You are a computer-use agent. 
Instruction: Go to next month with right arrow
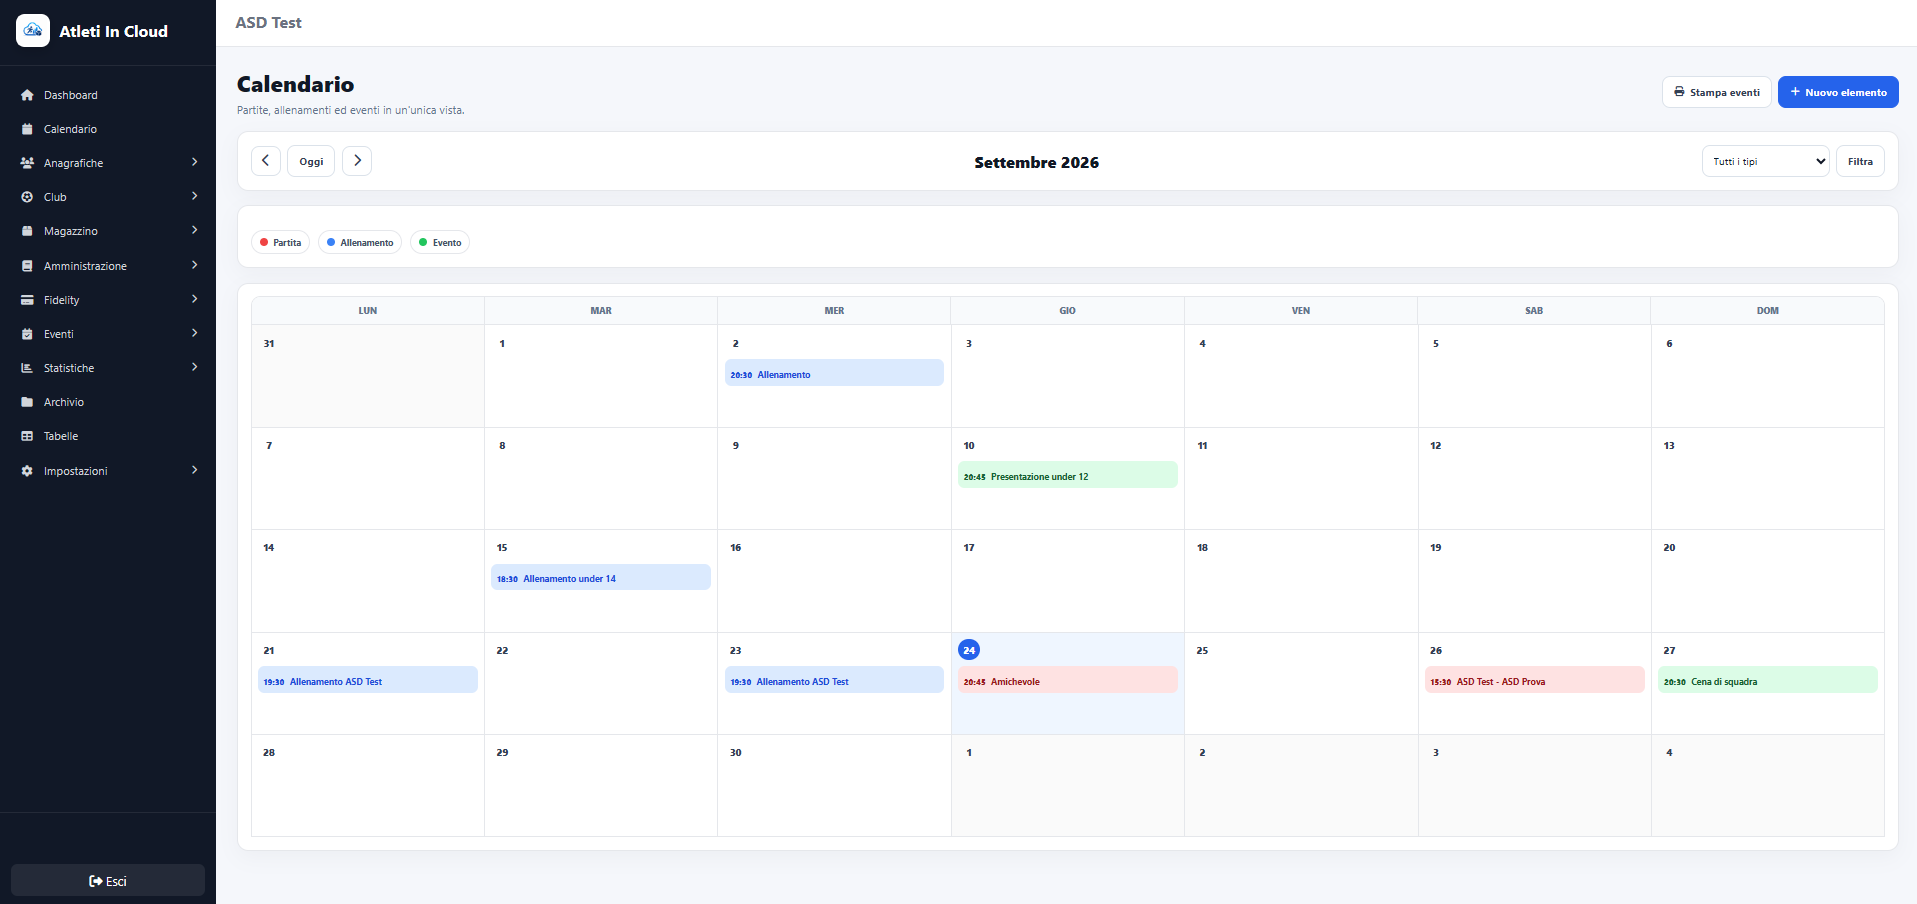(x=357, y=161)
